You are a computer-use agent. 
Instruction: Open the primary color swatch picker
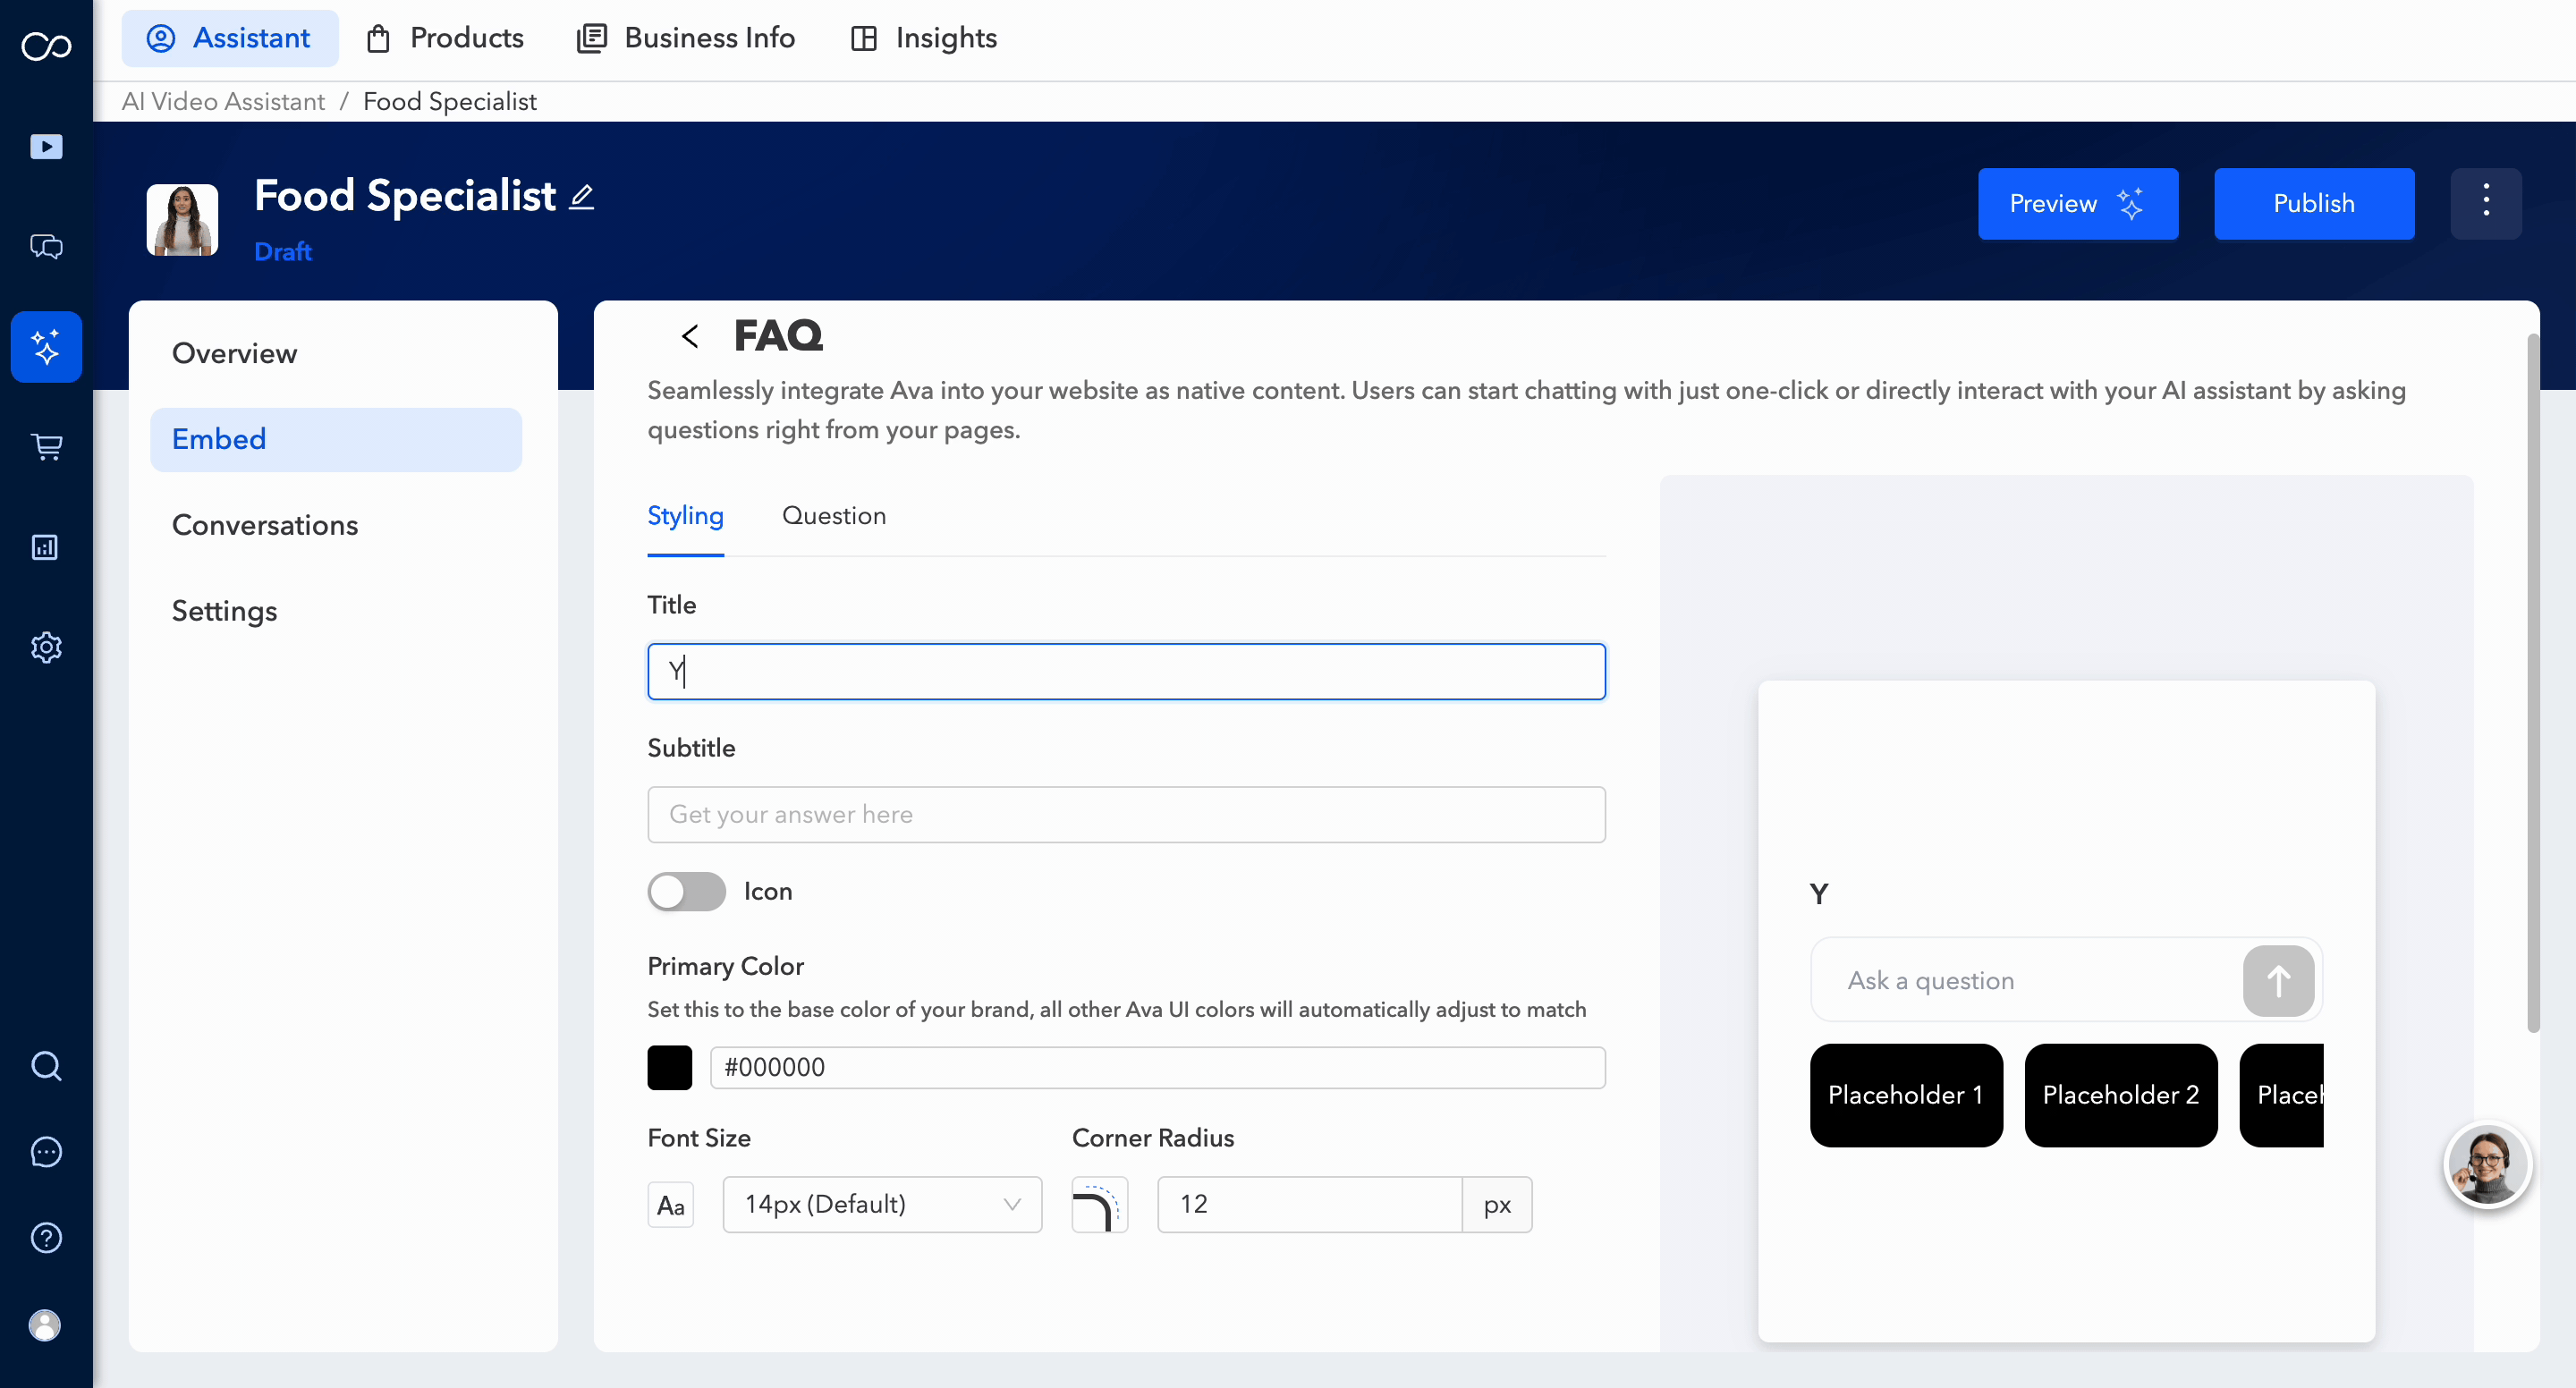tap(669, 1067)
